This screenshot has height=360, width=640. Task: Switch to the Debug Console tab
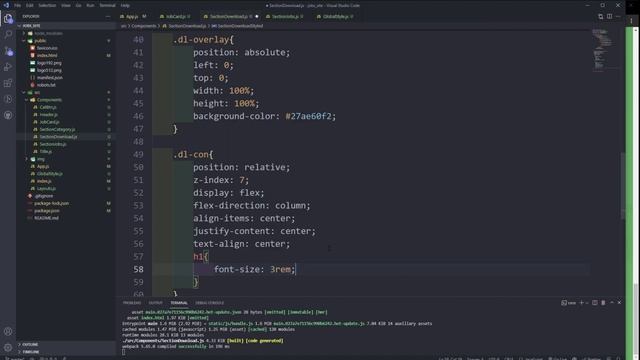[209, 303]
